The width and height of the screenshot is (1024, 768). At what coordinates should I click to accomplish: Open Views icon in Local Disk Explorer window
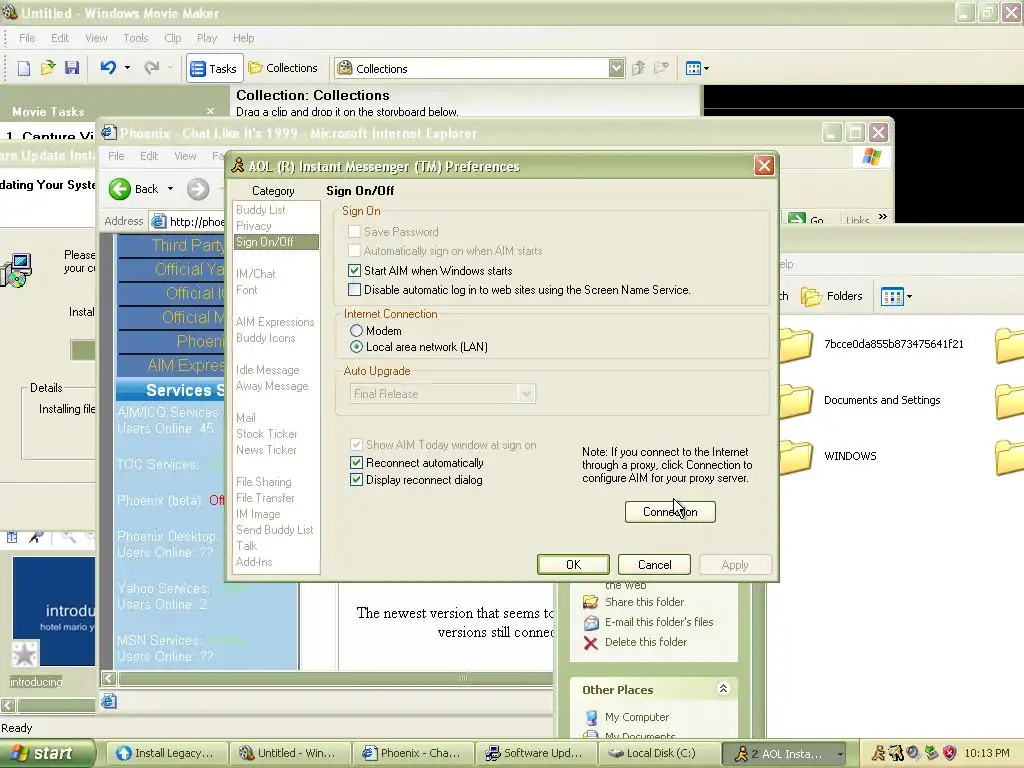tap(892, 296)
